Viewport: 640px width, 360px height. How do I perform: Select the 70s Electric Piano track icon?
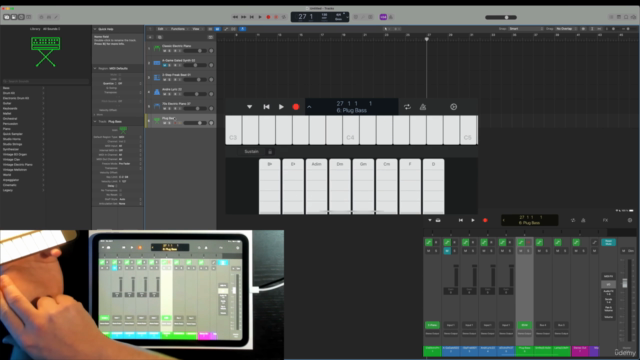click(157, 107)
